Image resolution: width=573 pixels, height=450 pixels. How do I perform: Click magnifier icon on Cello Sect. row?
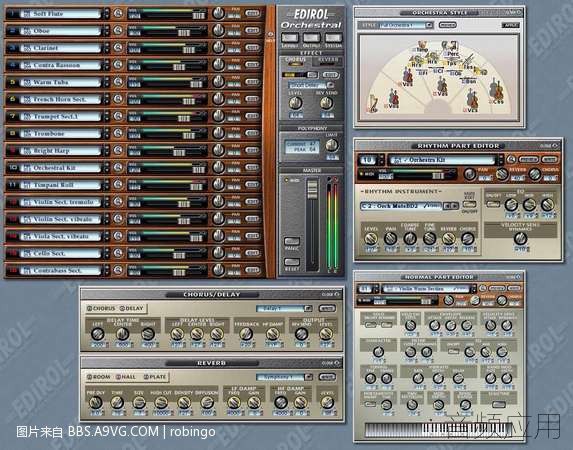(118, 253)
